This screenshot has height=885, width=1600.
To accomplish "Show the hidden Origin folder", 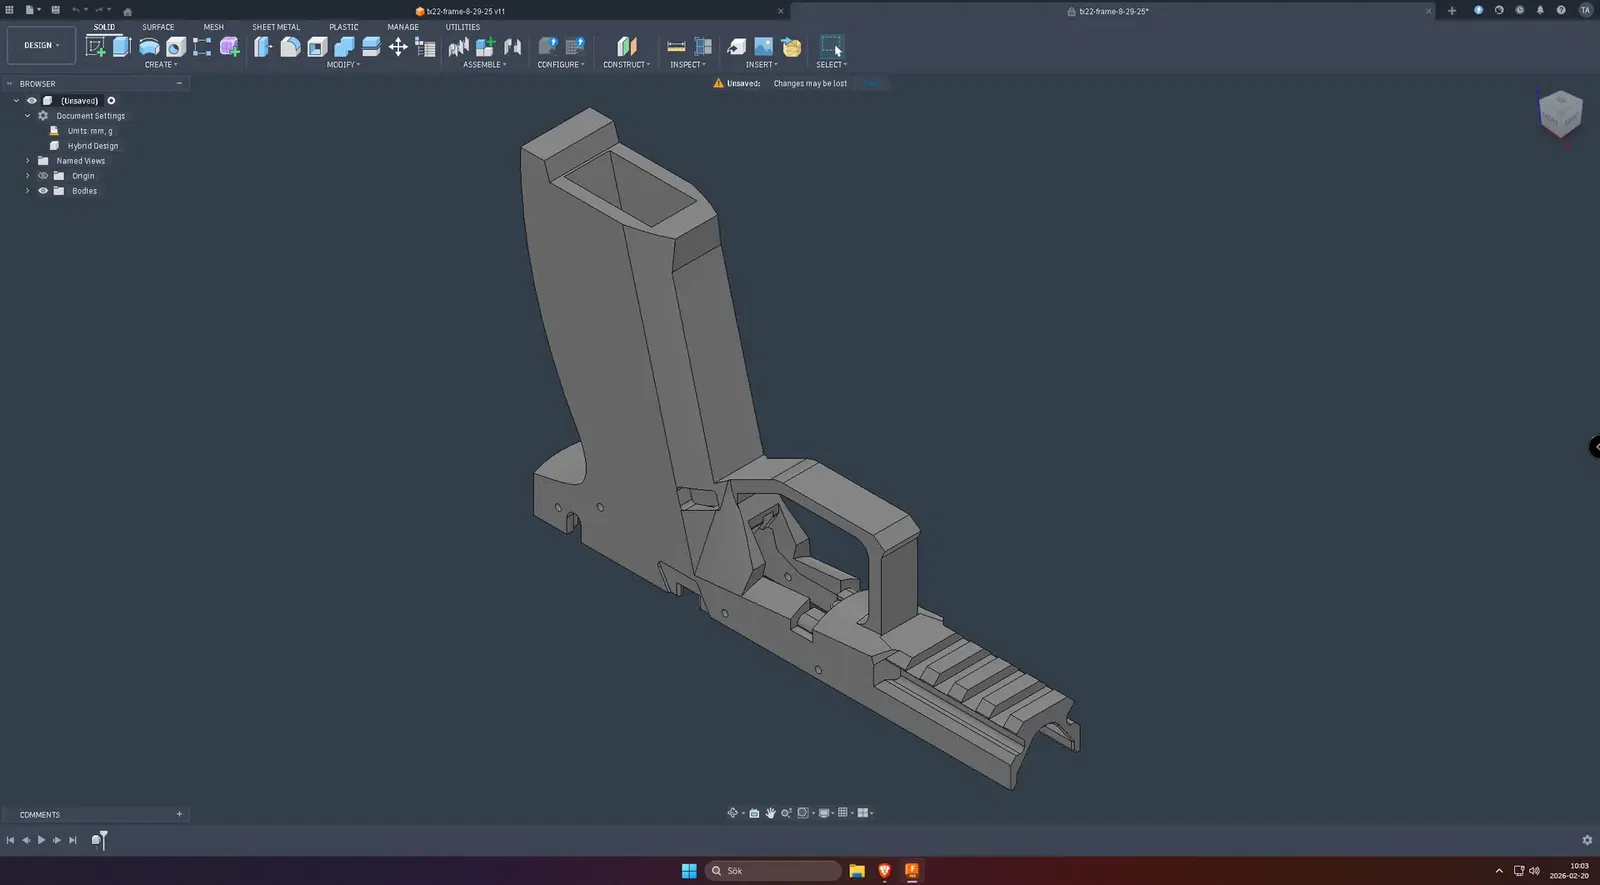I will (x=43, y=176).
